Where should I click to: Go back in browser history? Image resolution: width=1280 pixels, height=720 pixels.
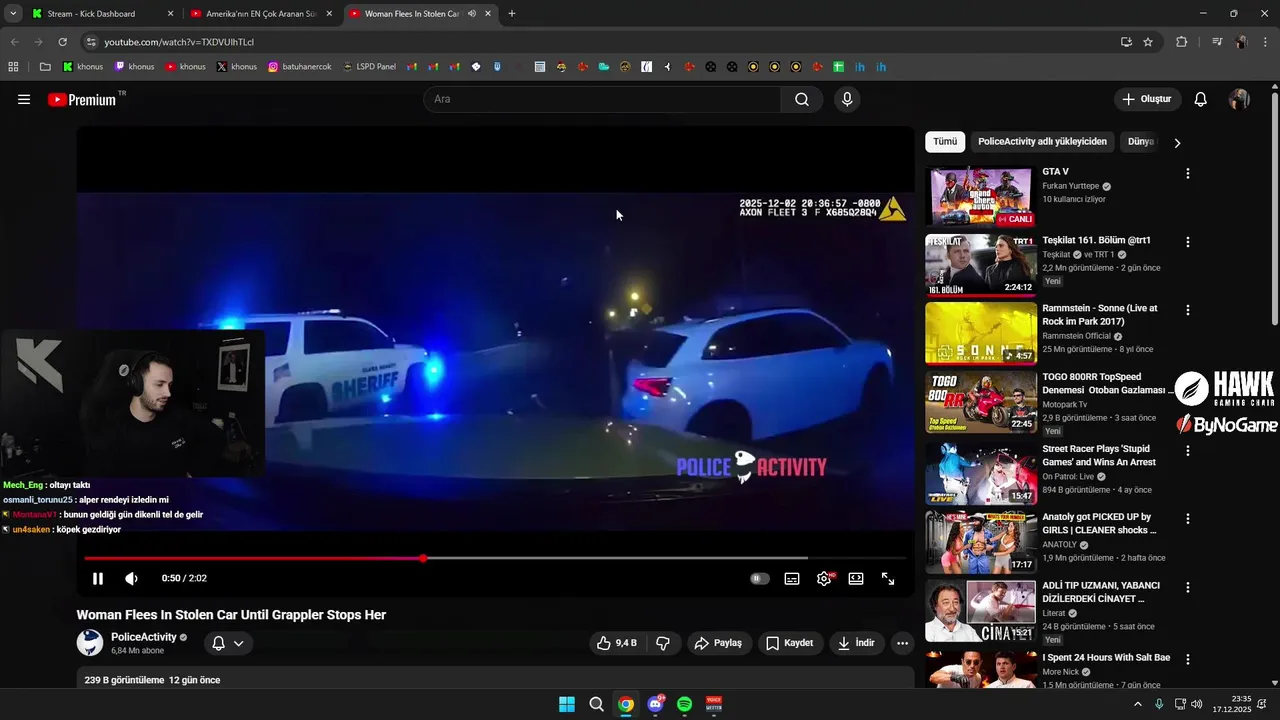pyautogui.click(x=14, y=42)
